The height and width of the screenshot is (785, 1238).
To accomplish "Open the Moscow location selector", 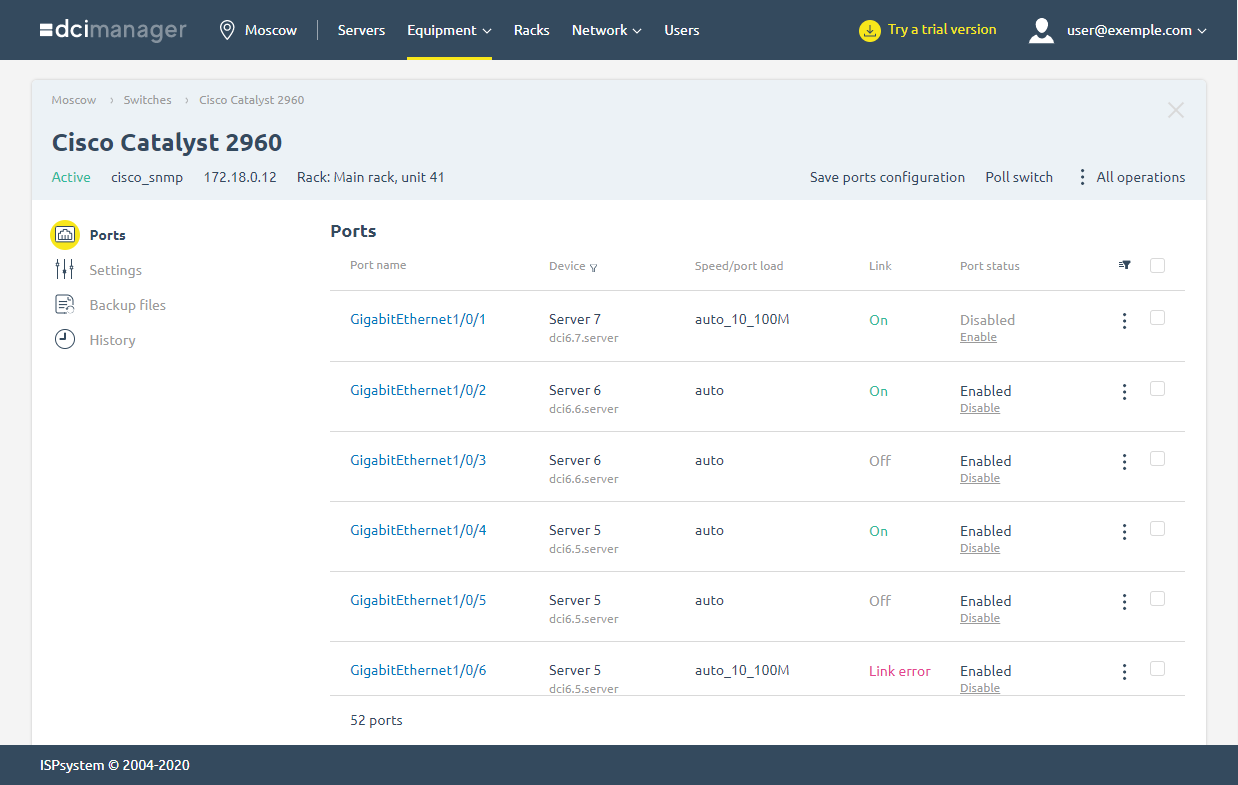I will pyautogui.click(x=258, y=30).
